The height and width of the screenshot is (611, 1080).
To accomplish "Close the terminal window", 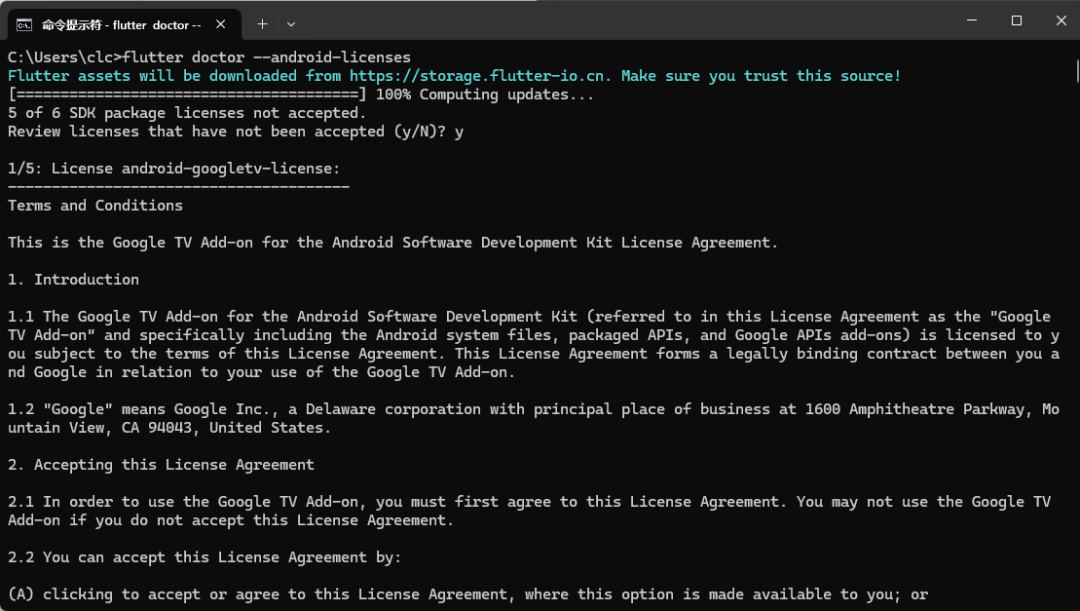I will 1061,20.
